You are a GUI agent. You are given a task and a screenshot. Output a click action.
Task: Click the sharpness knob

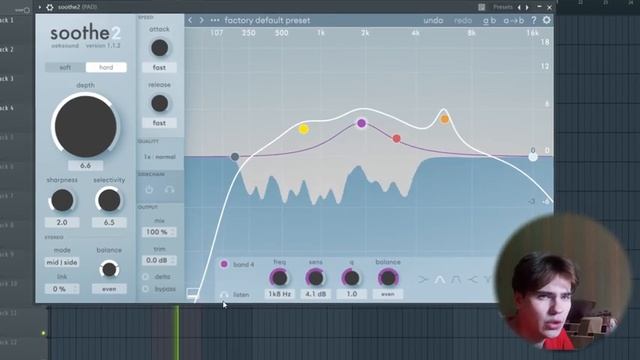(x=62, y=200)
